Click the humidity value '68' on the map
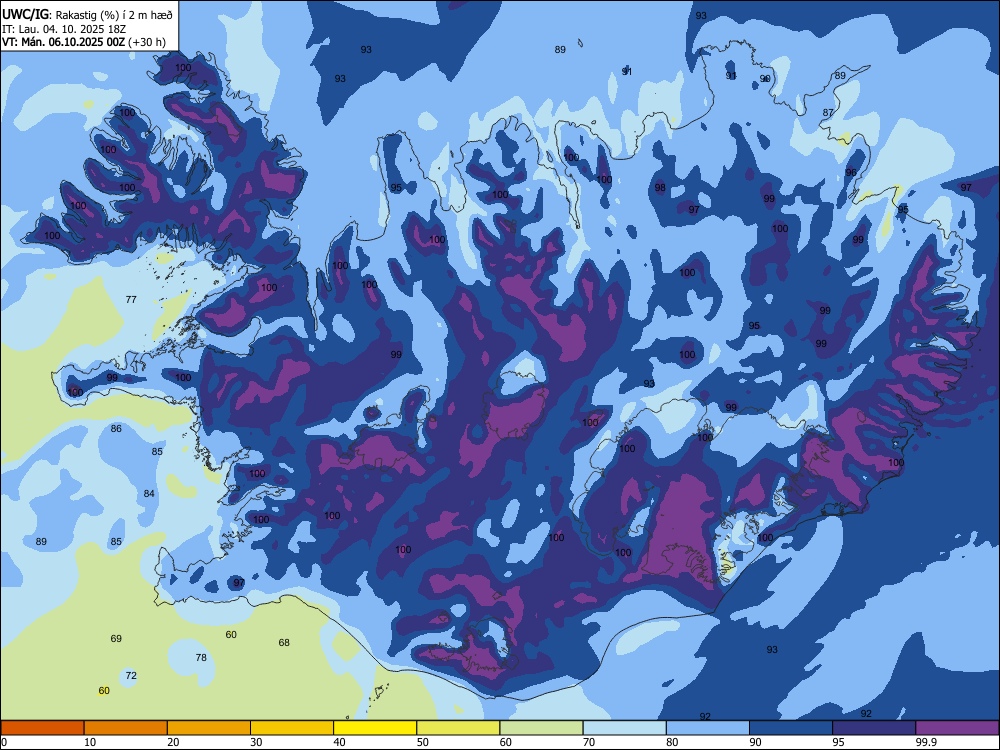Image resolution: width=1000 pixels, height=750 pixels. pos(284,642)
